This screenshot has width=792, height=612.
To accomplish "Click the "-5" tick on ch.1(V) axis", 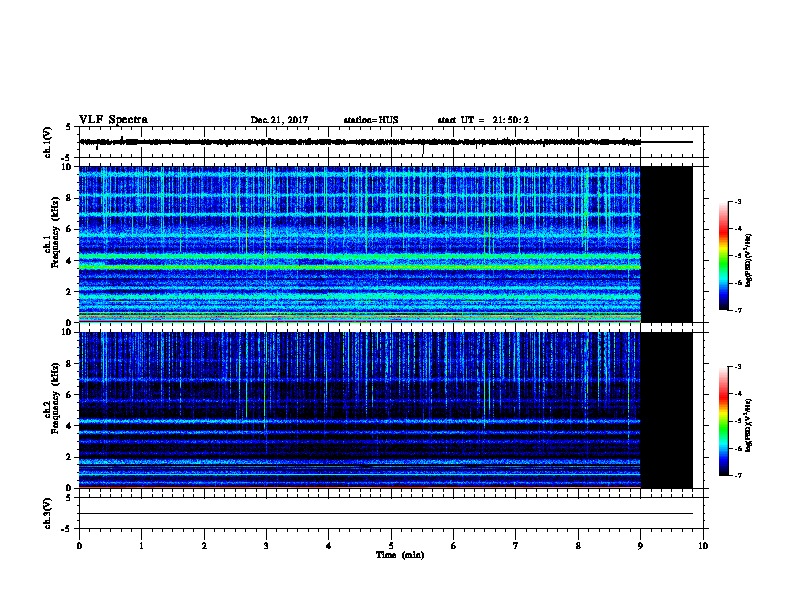I will coord(67,158).
